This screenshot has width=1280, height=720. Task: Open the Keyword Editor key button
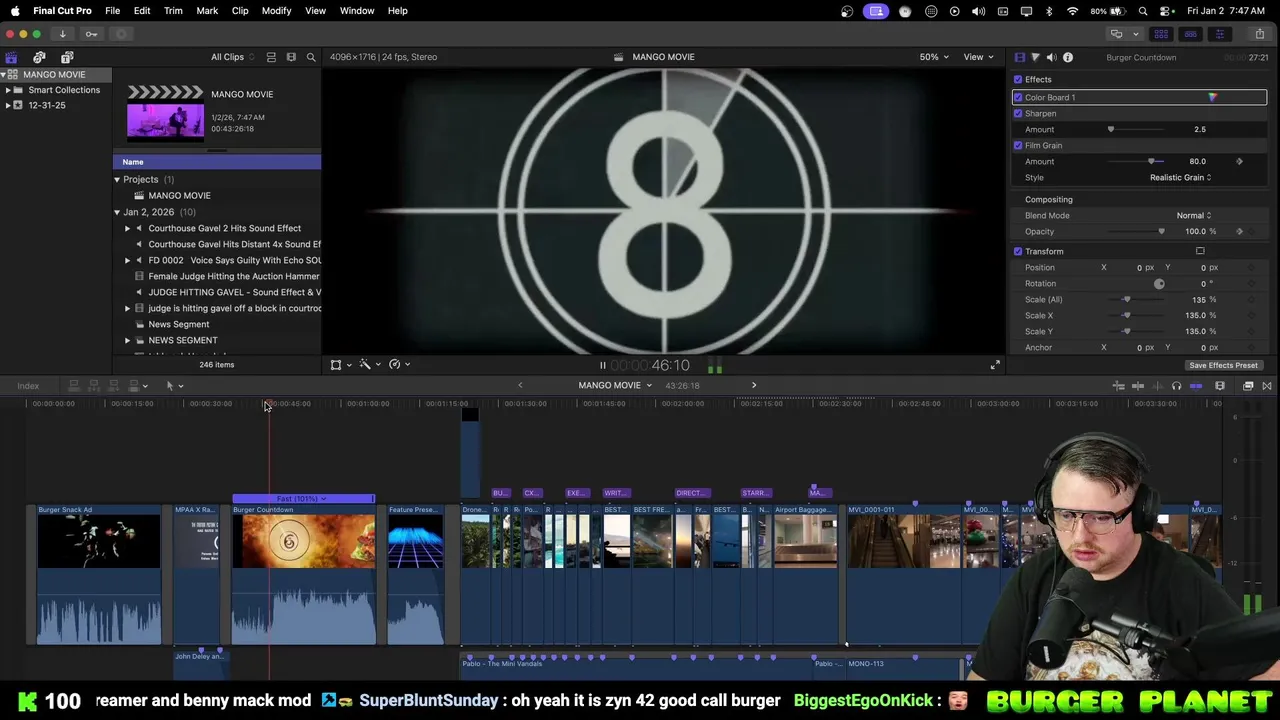click(x=91, y=34)
